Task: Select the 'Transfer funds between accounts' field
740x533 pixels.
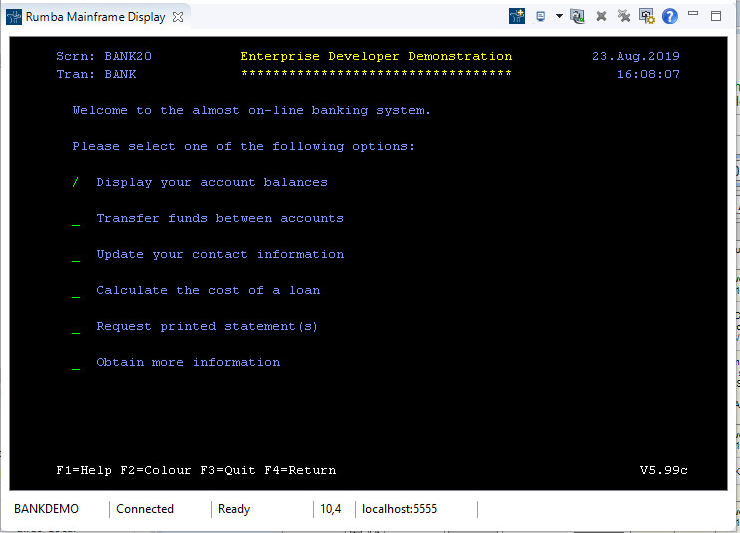Action: 76,219
